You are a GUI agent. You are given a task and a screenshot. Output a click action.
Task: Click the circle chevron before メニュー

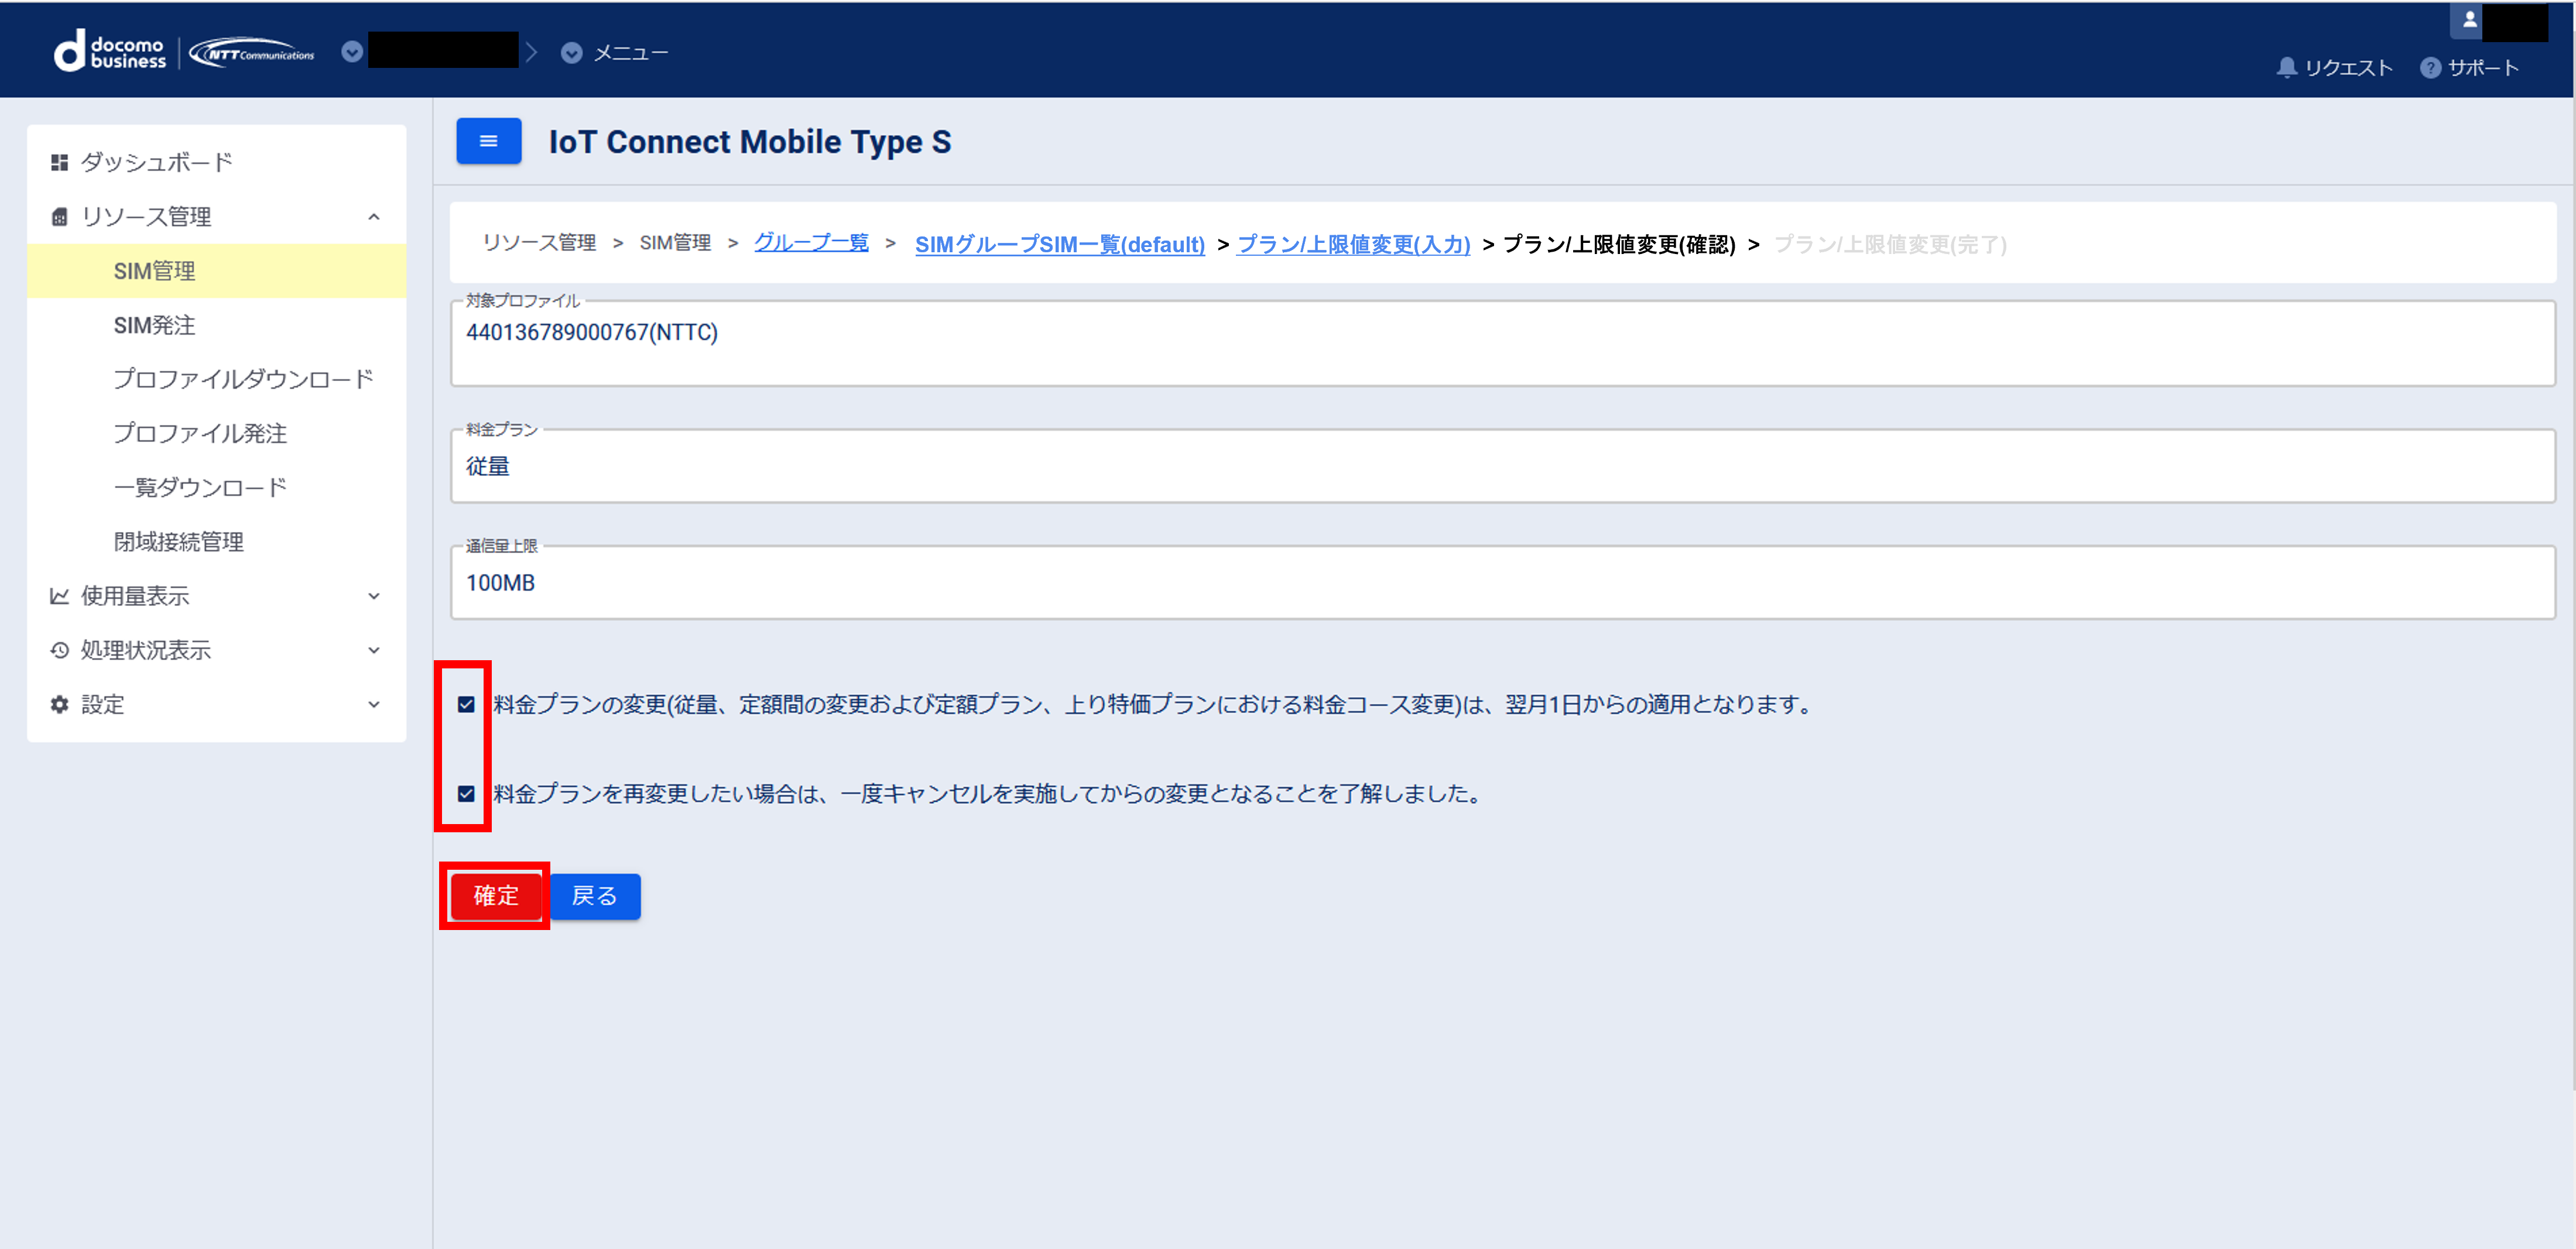point(571,53)
